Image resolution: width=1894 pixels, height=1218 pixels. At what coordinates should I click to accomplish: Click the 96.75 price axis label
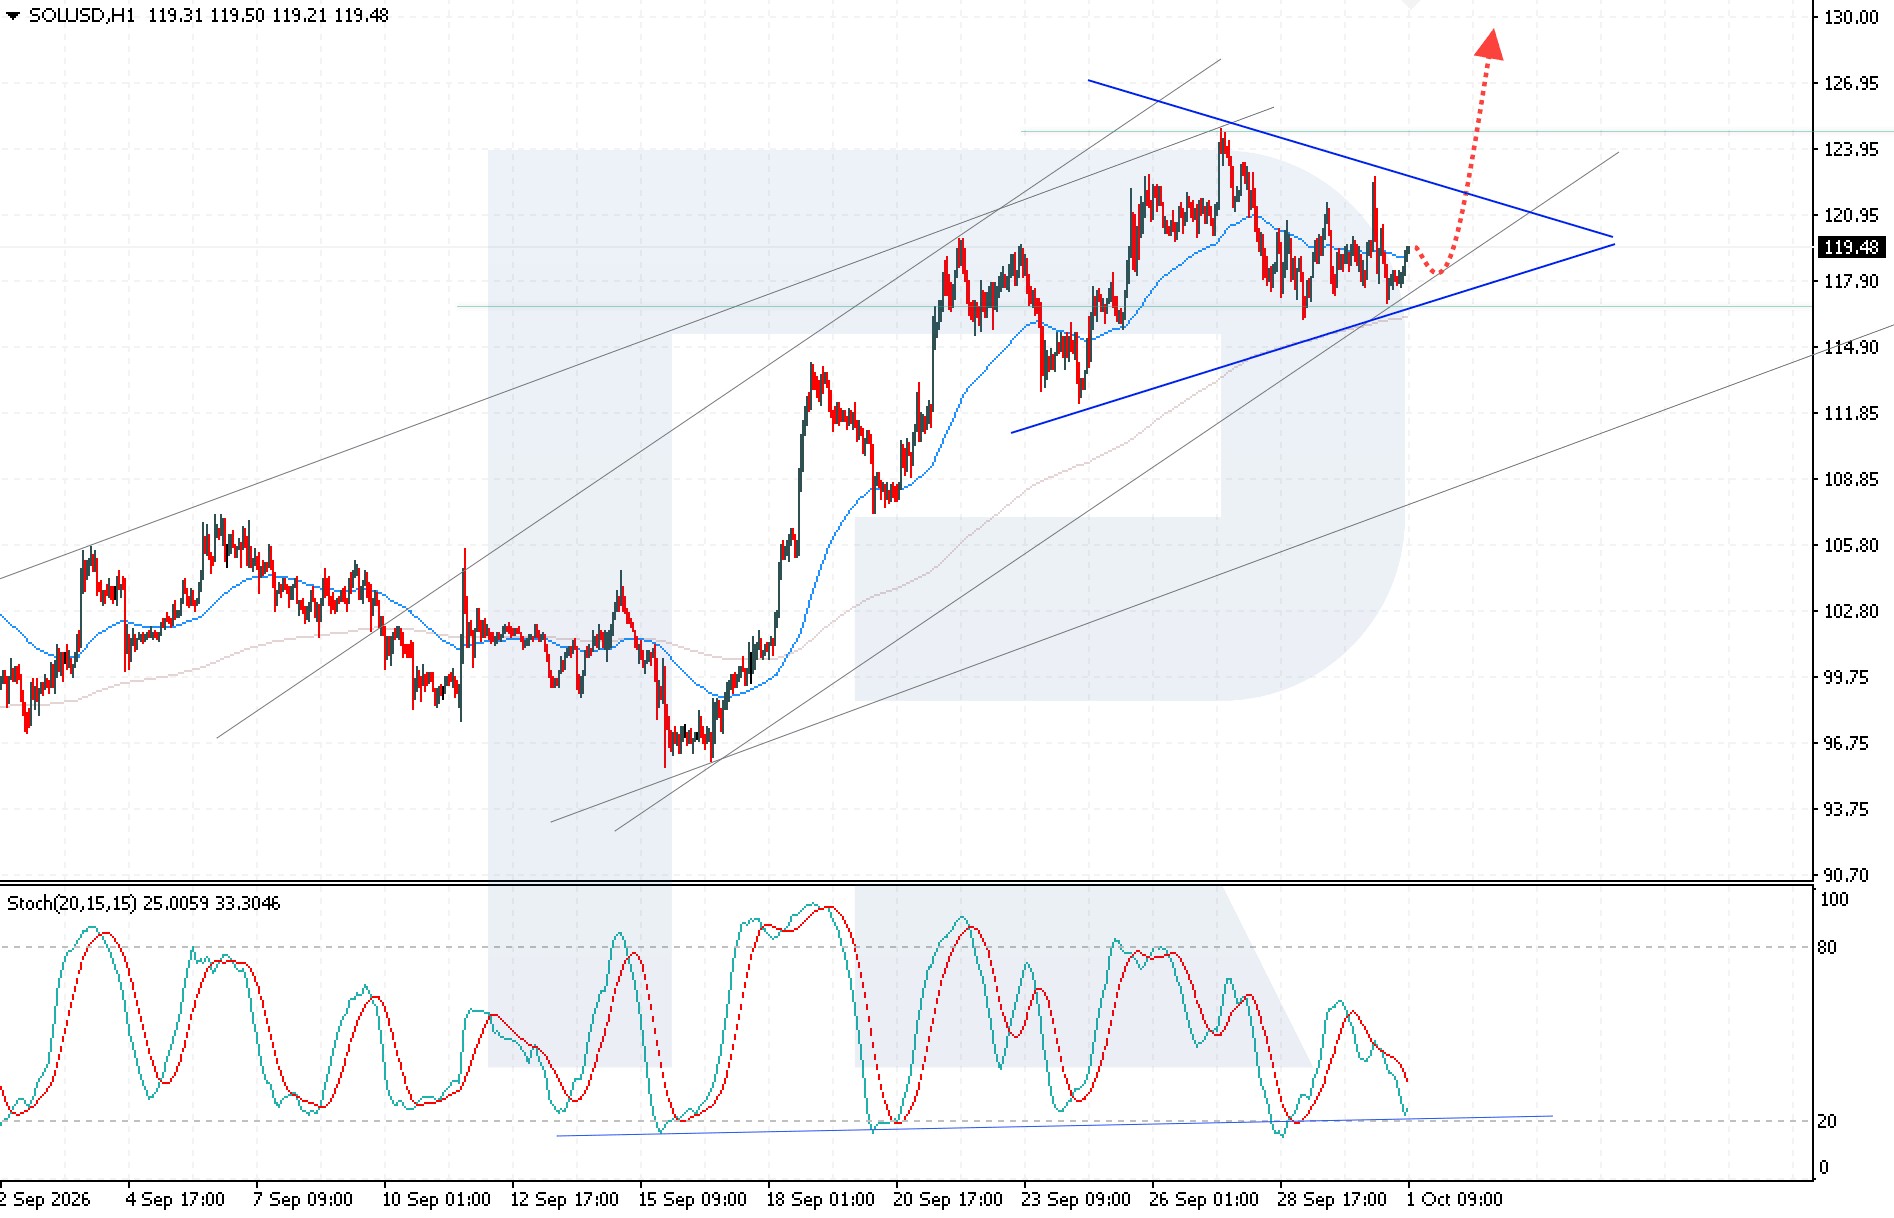point(1846,743)
